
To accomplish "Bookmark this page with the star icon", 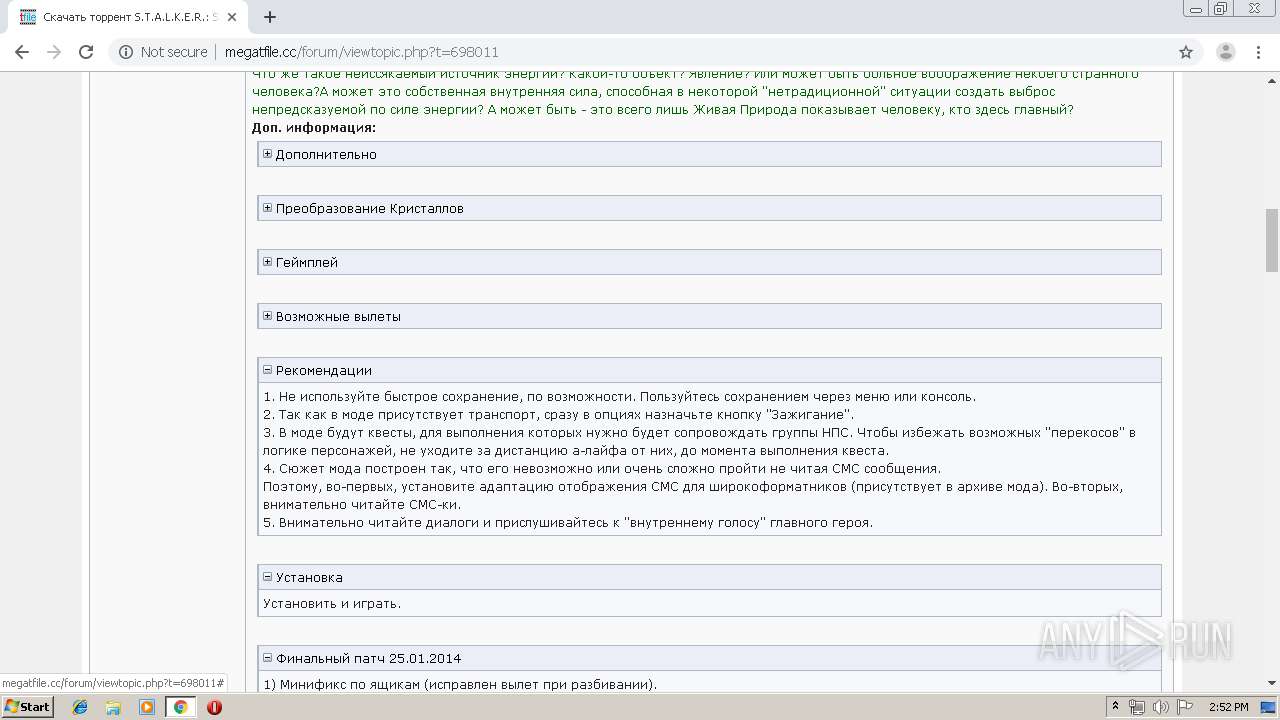I will point(1186,52).
